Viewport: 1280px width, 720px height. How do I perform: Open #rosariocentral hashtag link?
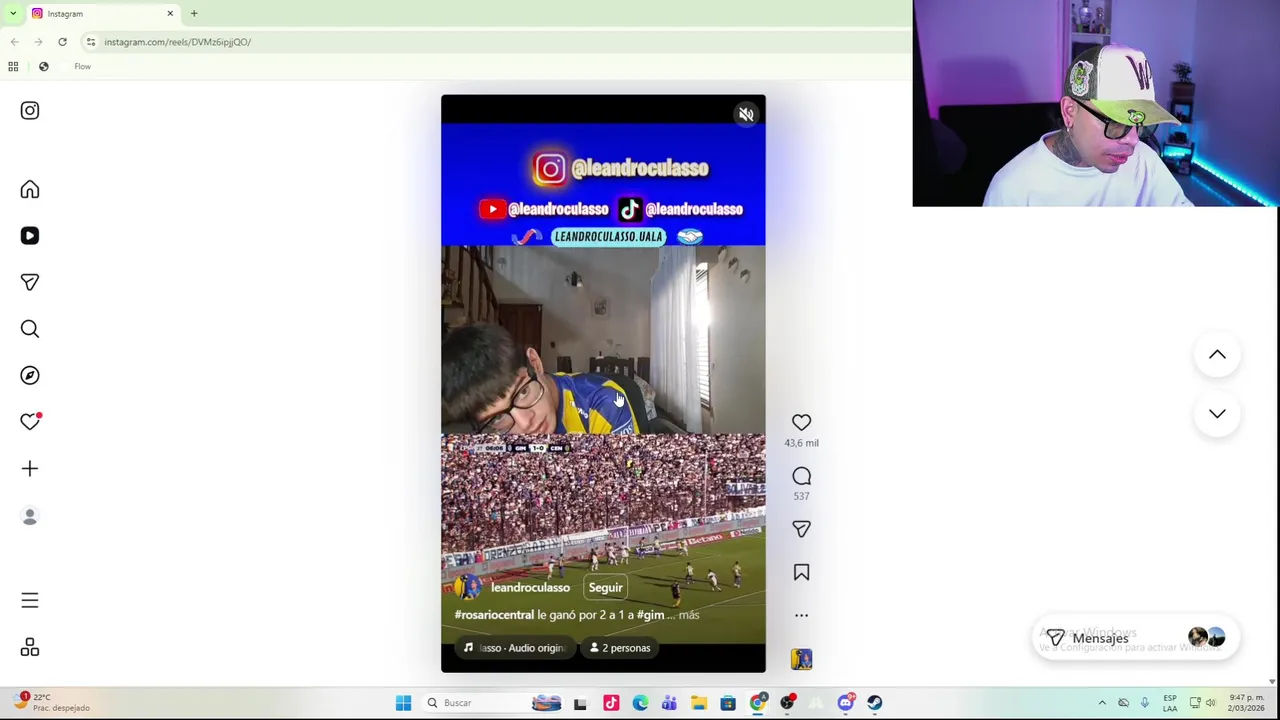(494, 615)
